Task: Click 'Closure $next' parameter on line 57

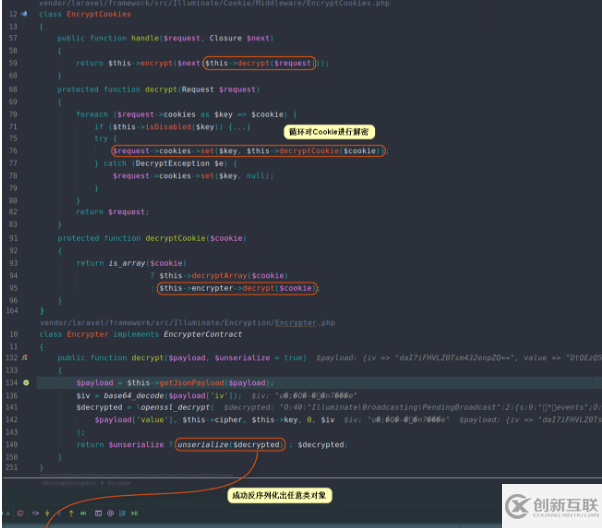Action: 239,38
